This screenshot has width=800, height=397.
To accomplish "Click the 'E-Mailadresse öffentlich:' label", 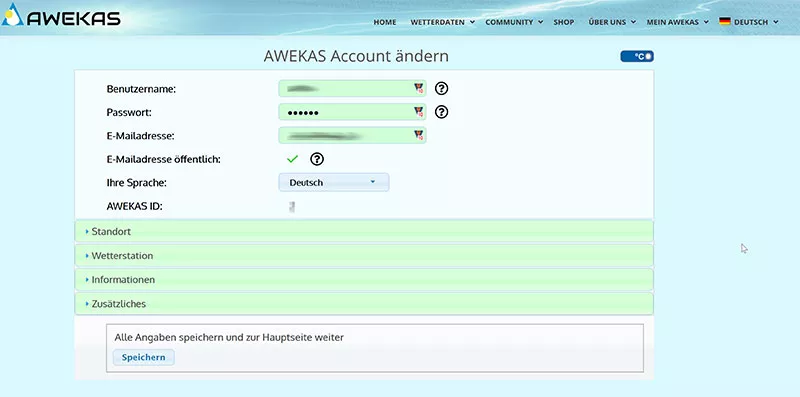I will (163, 159).
